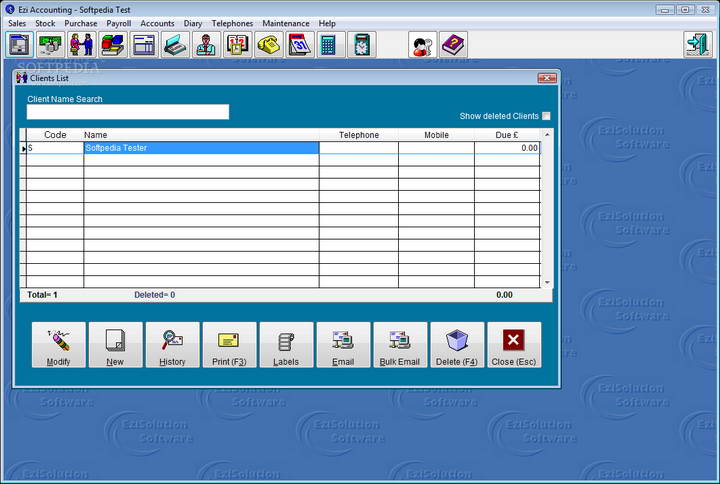Image resolution: width=720 pixels, height=484 pixels.
Task: Click Print (F3) with the envelope icon
Action: 229,345
